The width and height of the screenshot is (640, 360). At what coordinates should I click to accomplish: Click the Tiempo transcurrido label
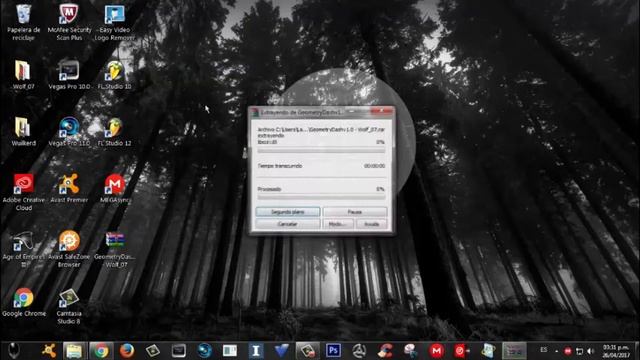[x=280, y=166]
